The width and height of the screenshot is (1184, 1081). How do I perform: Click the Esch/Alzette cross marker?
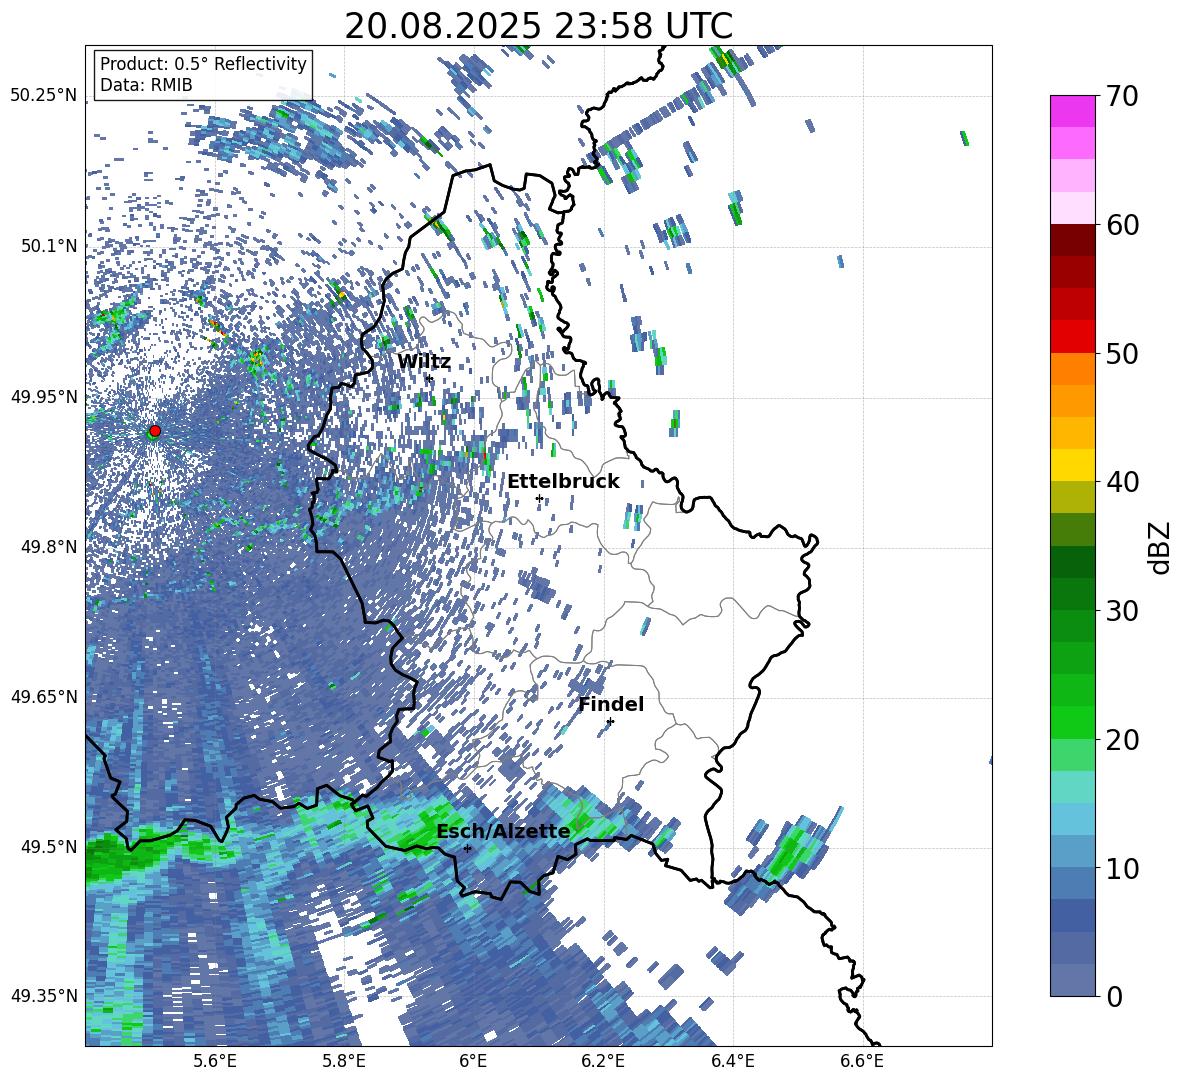click(467, 848)
